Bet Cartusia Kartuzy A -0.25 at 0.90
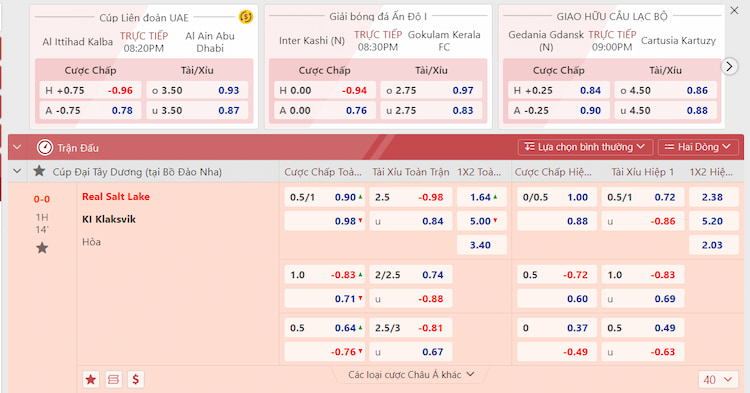The width and height of the screenshot is (750, 393). tap(559, 110)
